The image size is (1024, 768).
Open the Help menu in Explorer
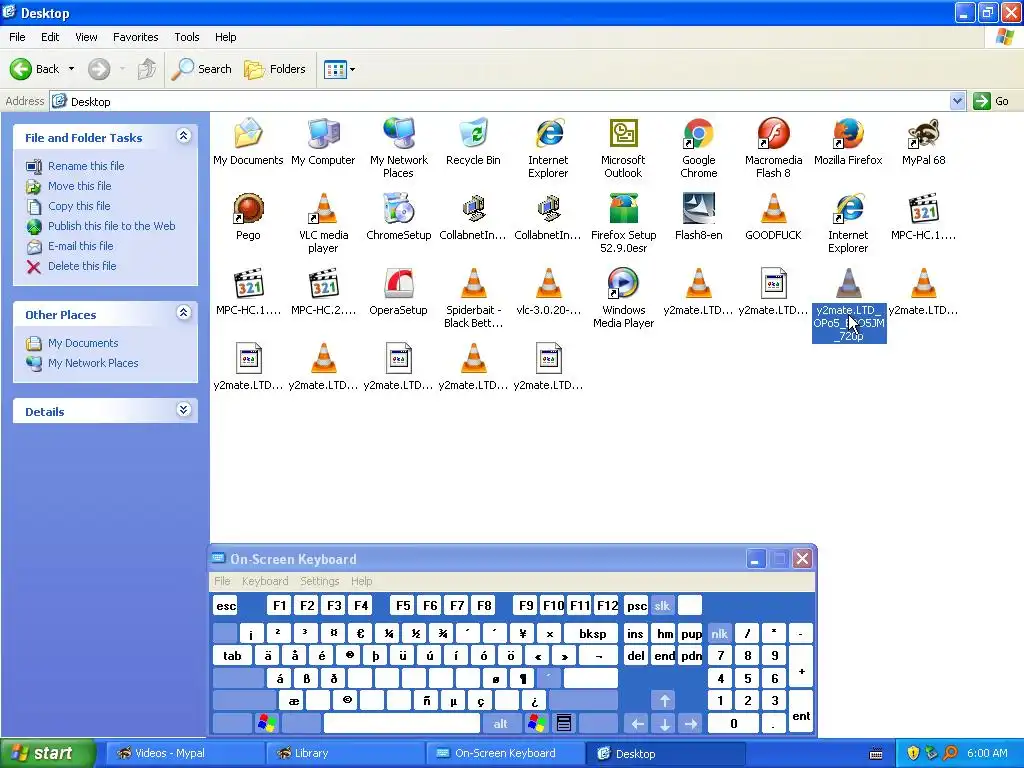coord(225,37)
